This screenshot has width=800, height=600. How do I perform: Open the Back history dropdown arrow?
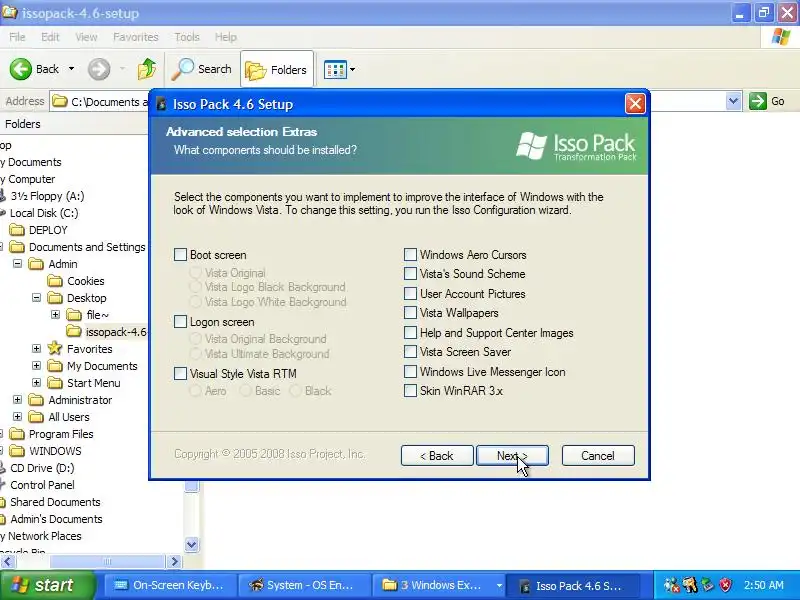pyautogui.click(x=71, y=69)
